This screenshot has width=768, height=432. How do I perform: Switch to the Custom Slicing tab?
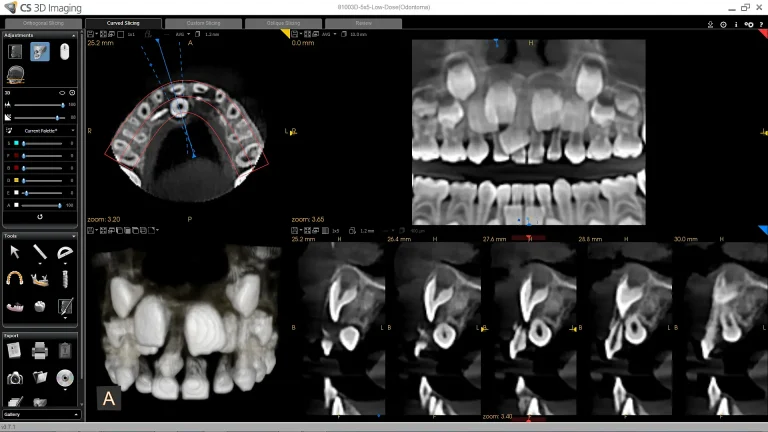[203, 23]
